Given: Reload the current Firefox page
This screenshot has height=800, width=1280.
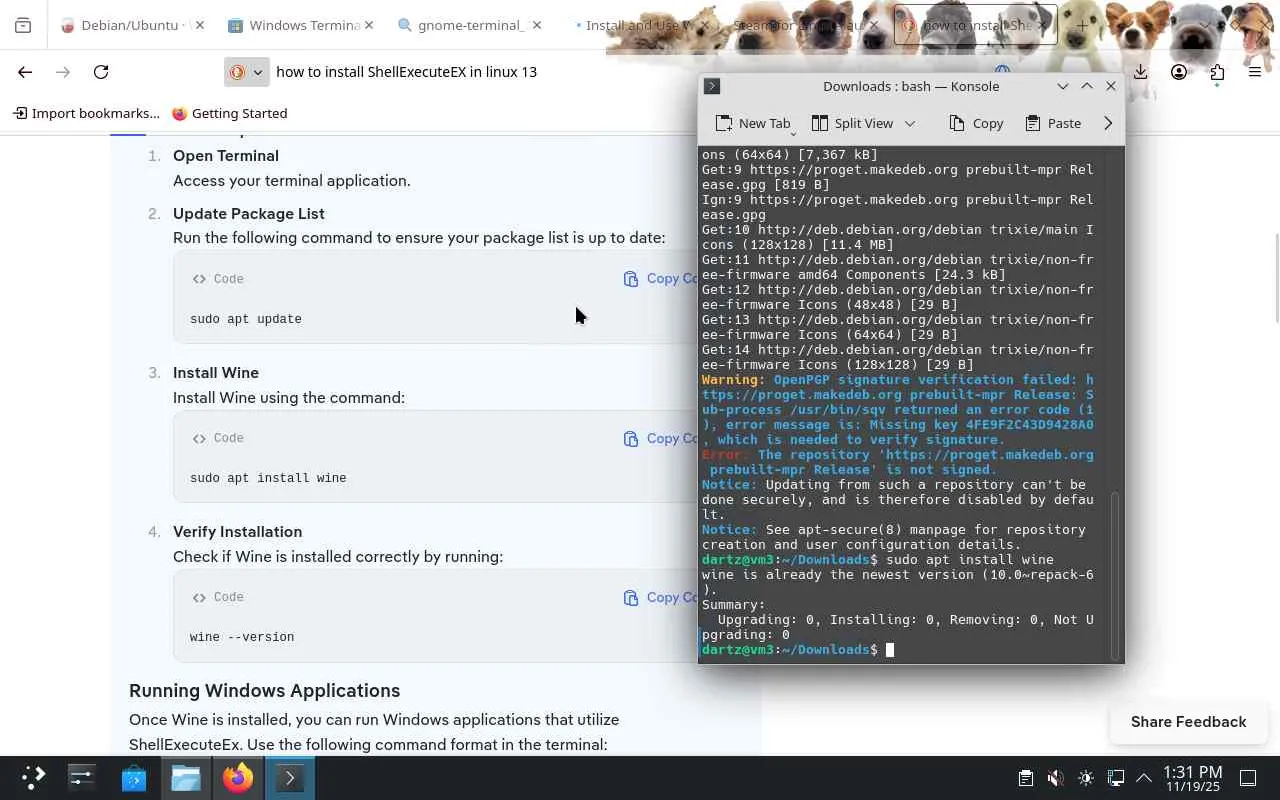Looking at the screenshot, I should coord(101,72).
